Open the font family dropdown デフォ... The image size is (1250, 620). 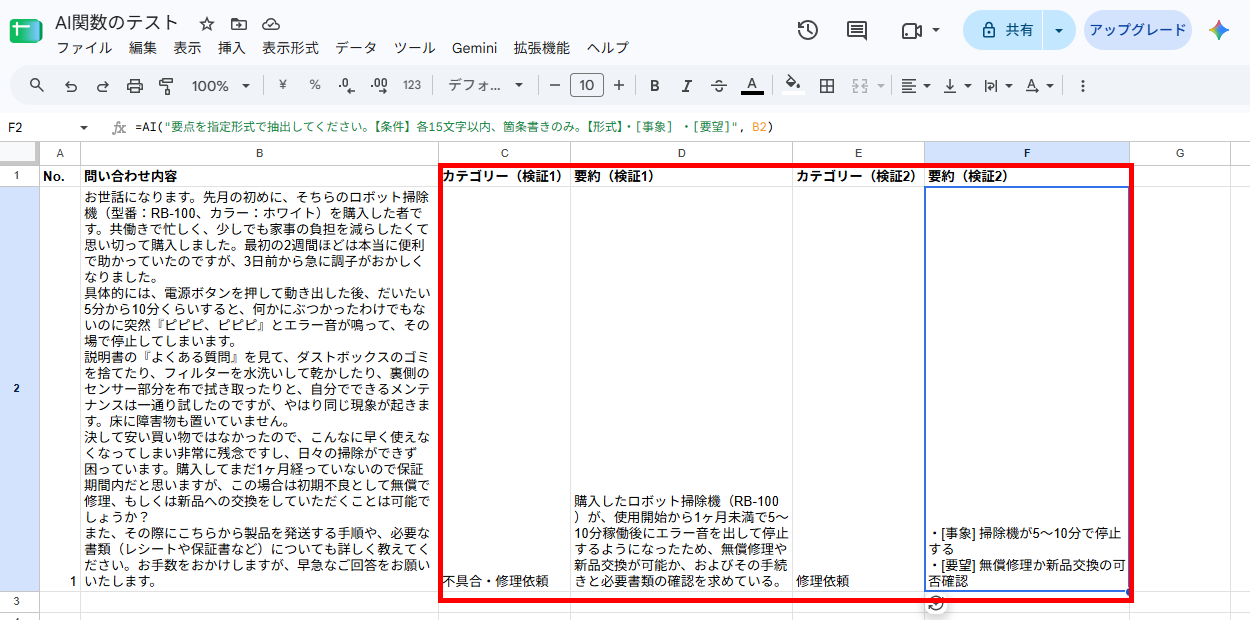(x=485, y=86)
